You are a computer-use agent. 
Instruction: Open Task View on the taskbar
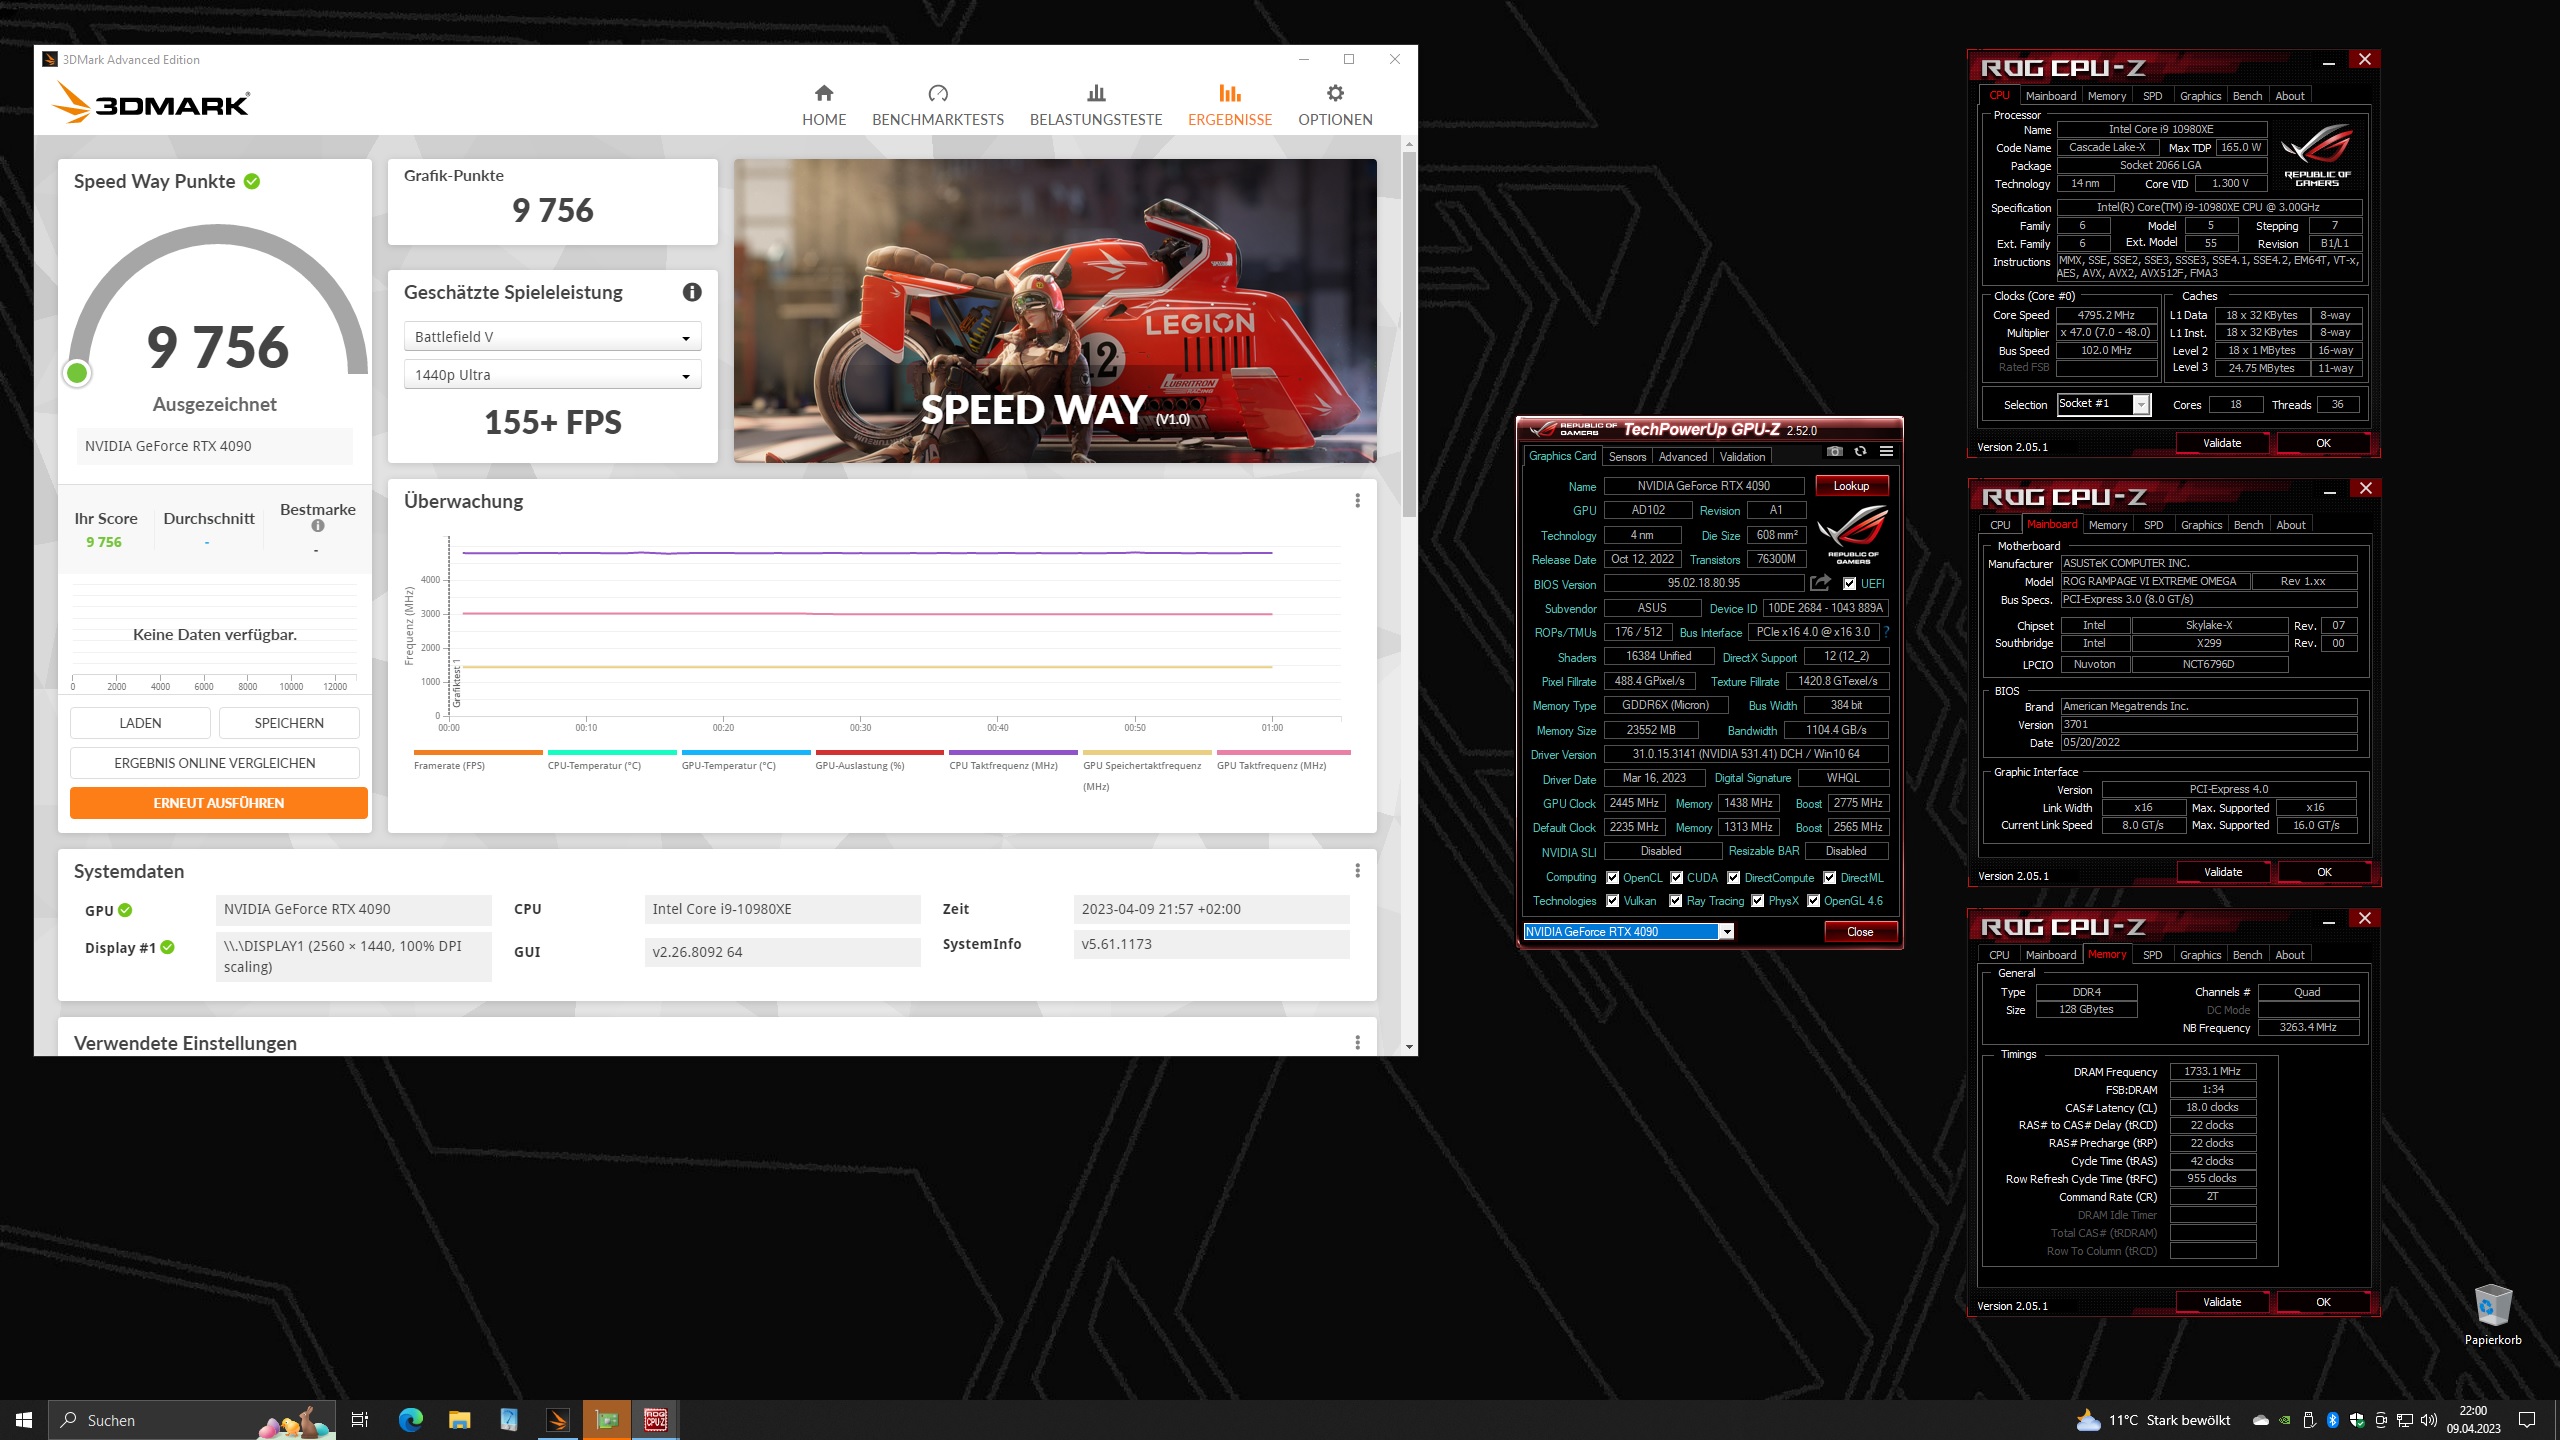pyautogui.click(x=360, y=1420)
